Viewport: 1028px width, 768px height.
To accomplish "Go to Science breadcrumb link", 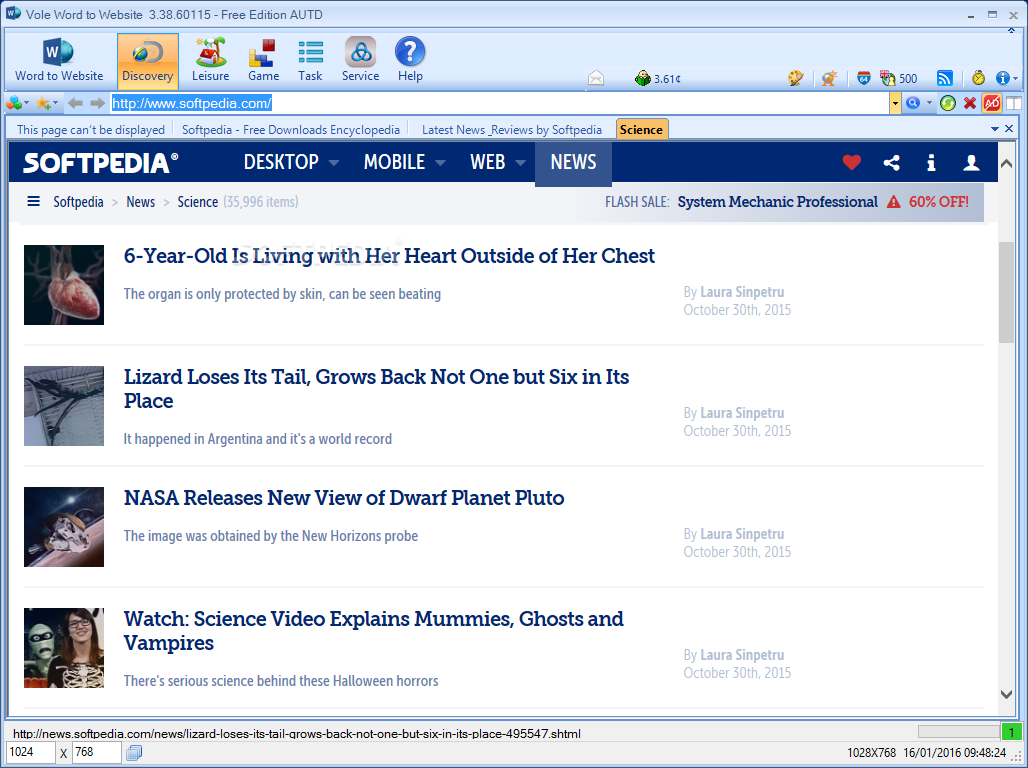I will coord(197,202).
